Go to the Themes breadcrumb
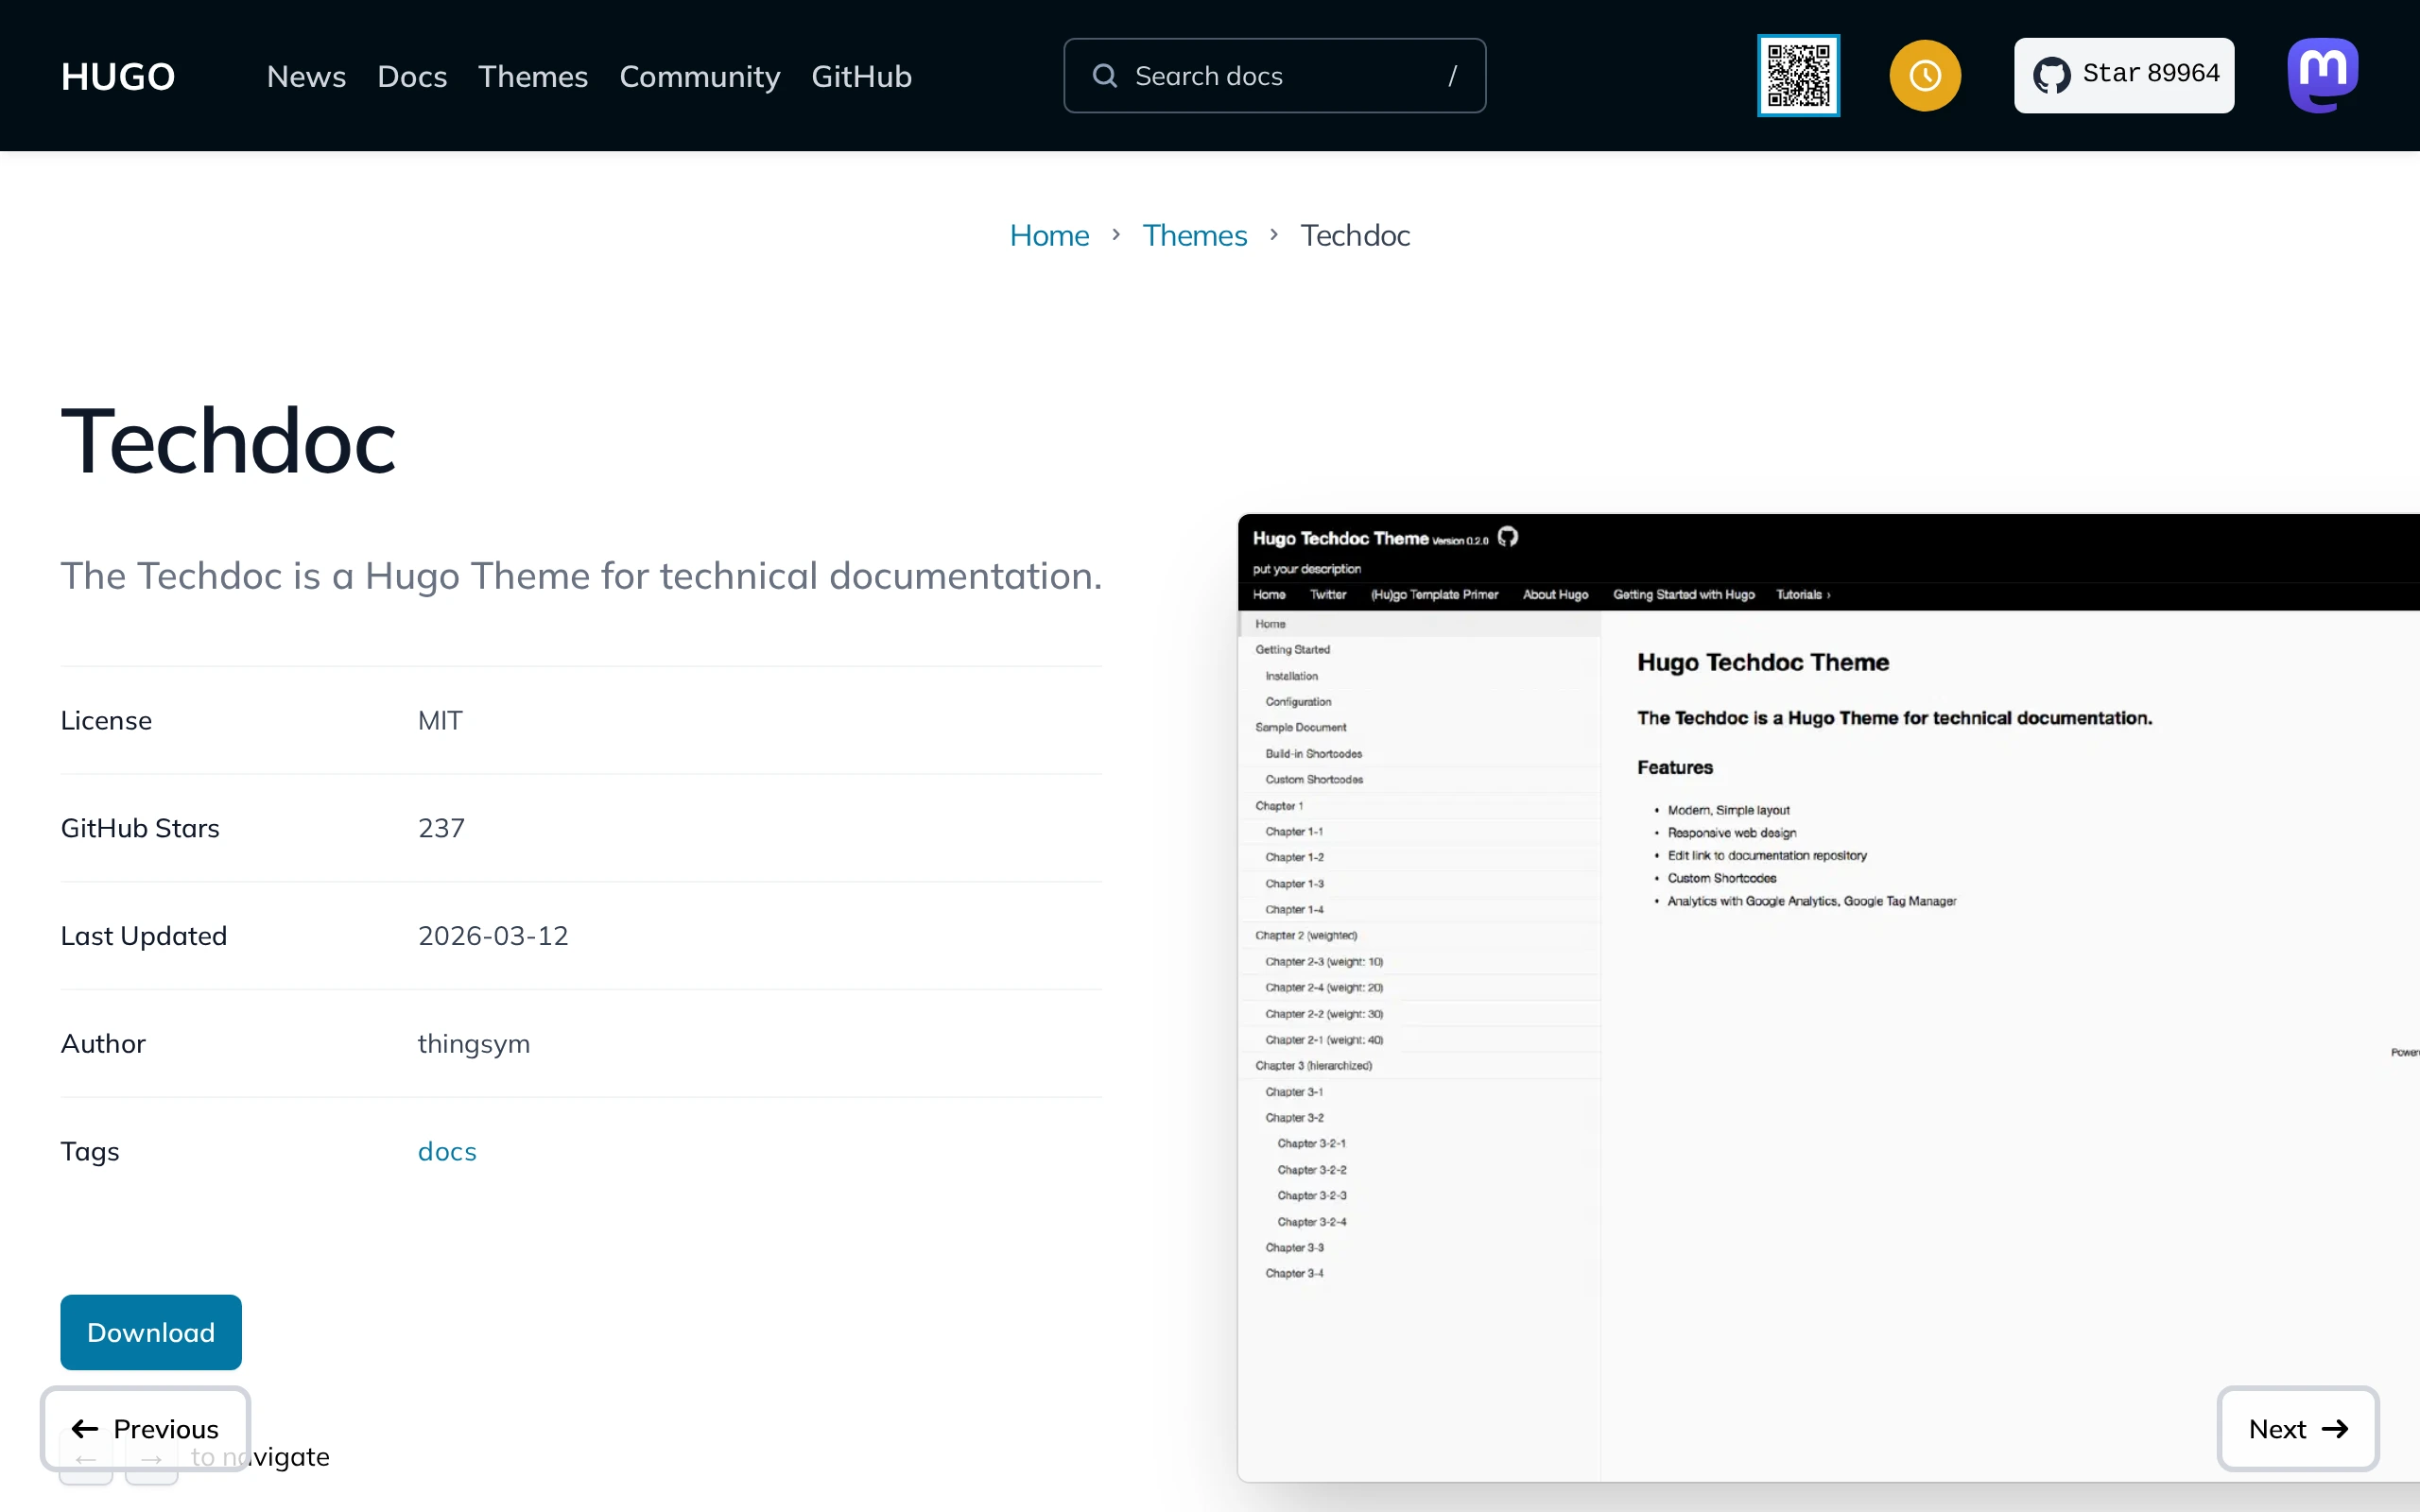 (1194, 235)
